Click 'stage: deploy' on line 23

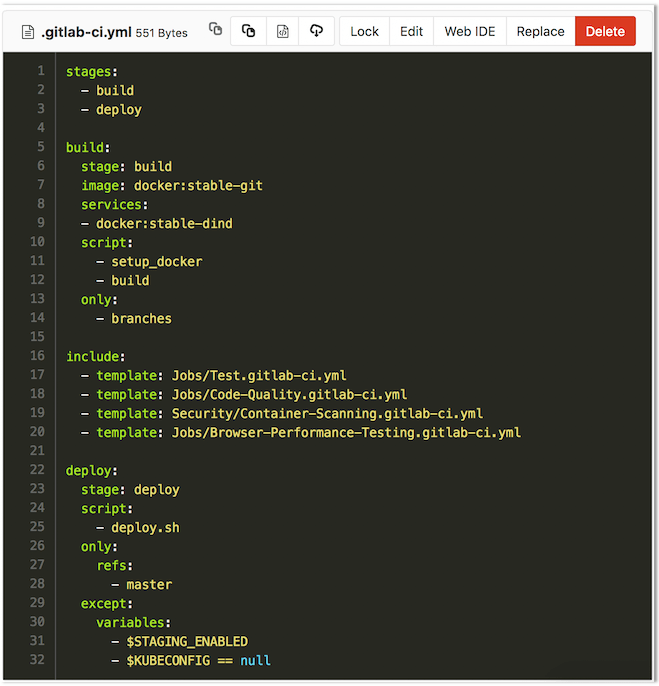point(130,490)
